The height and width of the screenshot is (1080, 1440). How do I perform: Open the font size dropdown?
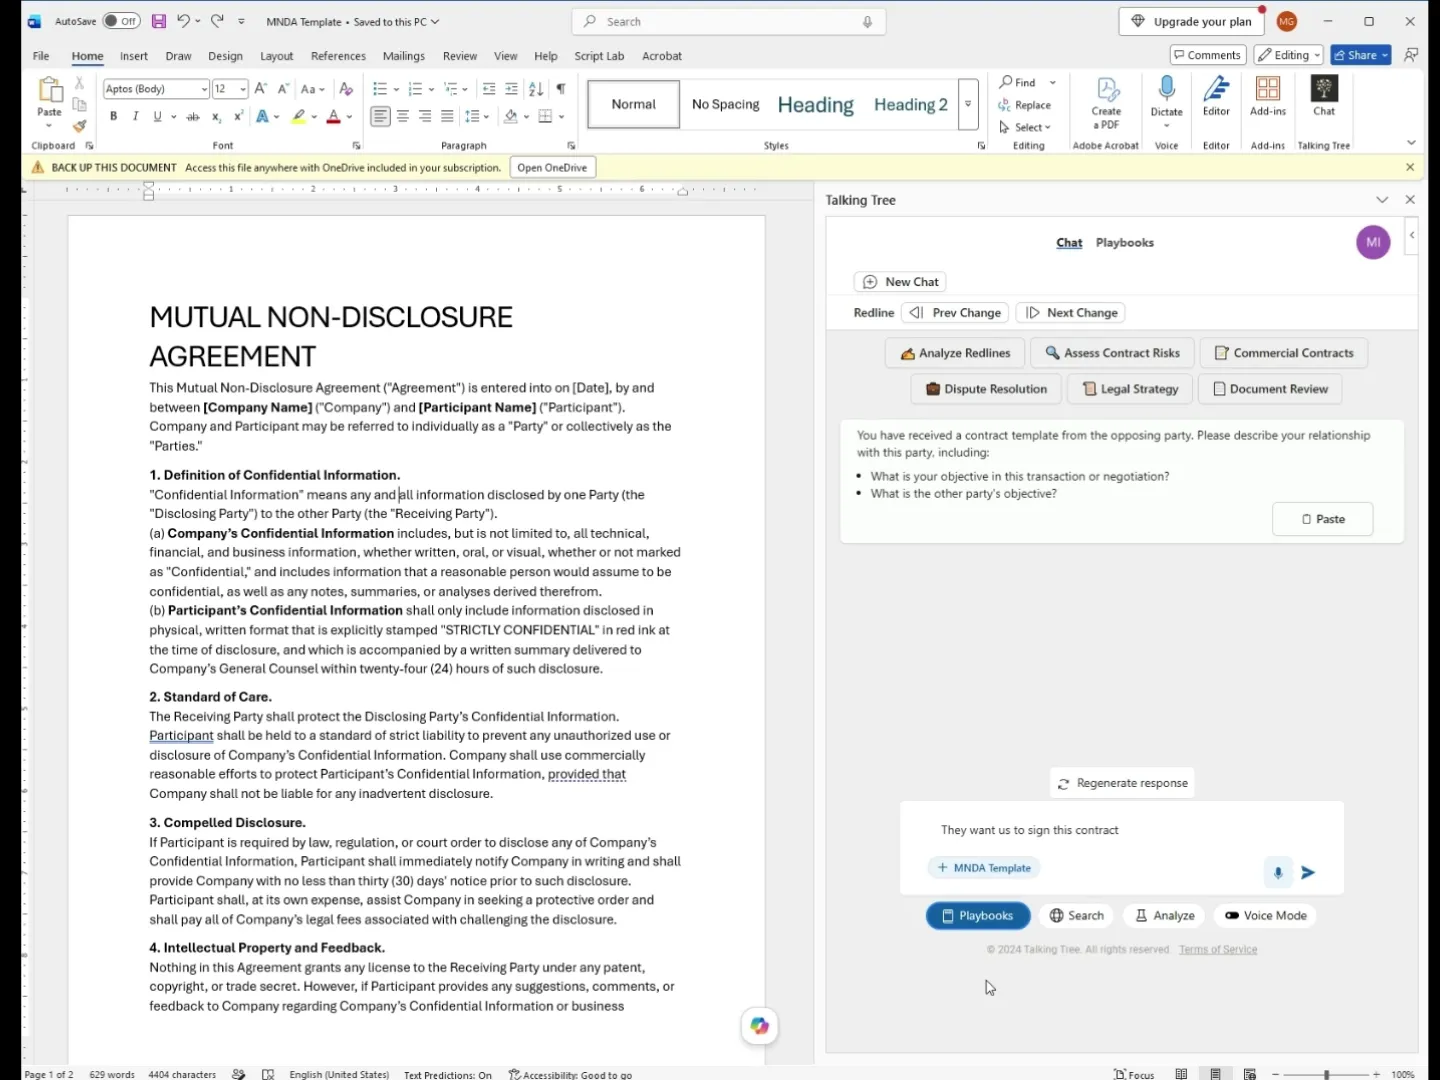pyautogui.click(x=243, y=89)
